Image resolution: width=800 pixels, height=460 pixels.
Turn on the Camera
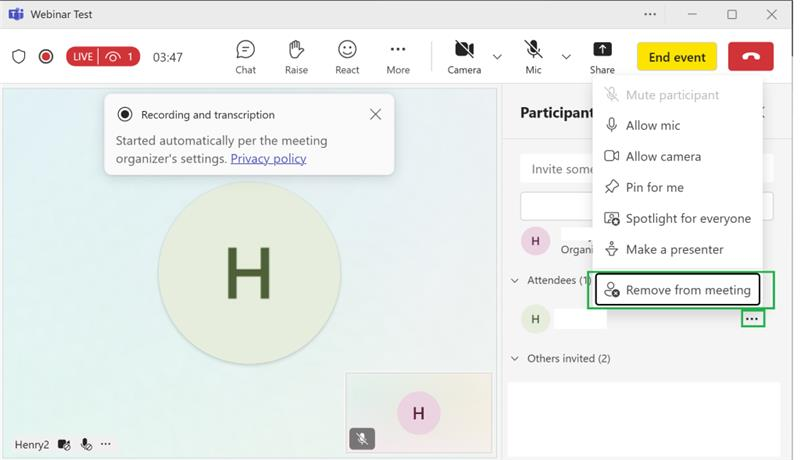464,57
